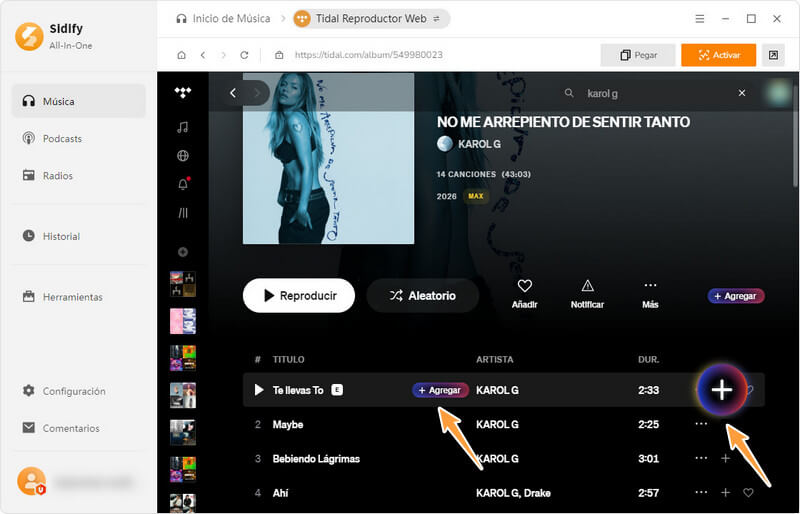Select the track Ahí
The width and height of the screenshot is (800, 514).
point(281,493)
